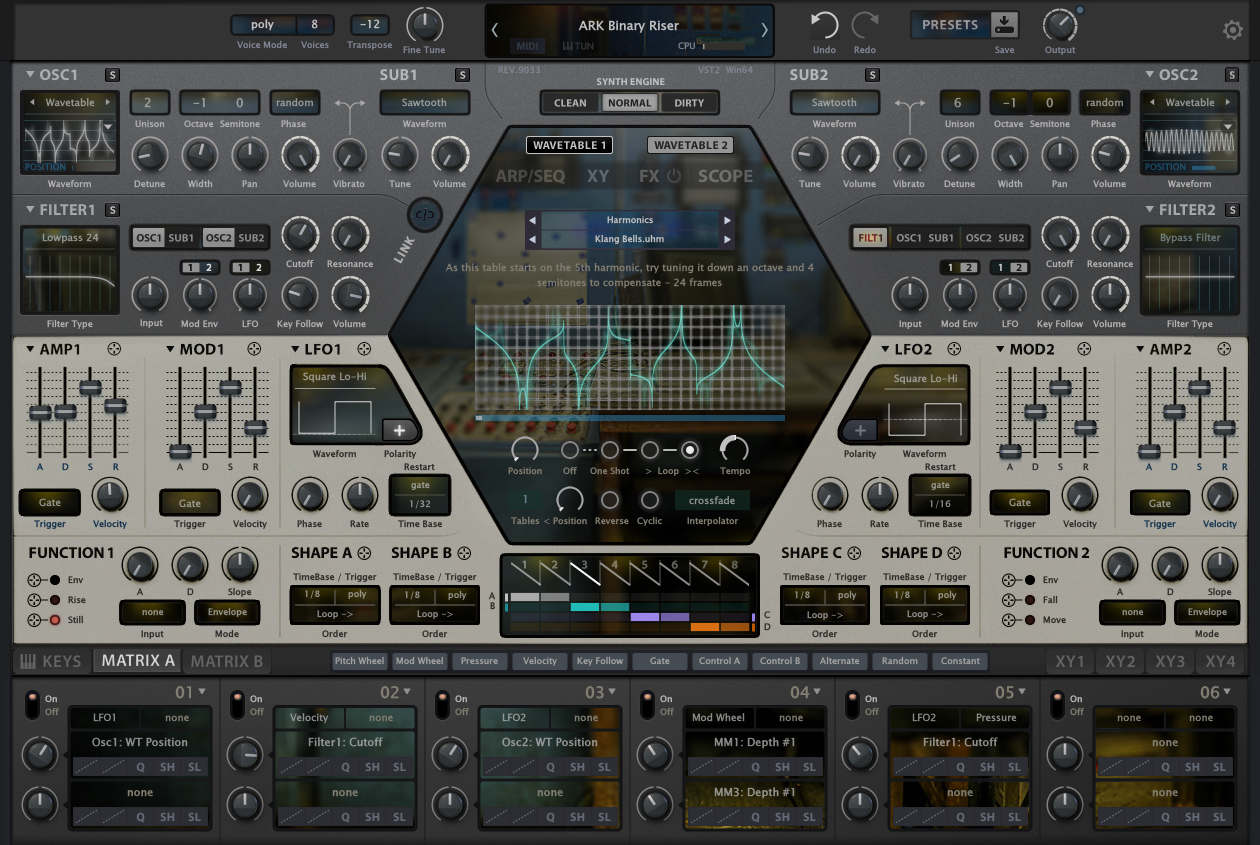The width and height of the screenshot is (1260, 845).
Task: Click SHAPE A crosshair icon
Action: coord(364,553)
